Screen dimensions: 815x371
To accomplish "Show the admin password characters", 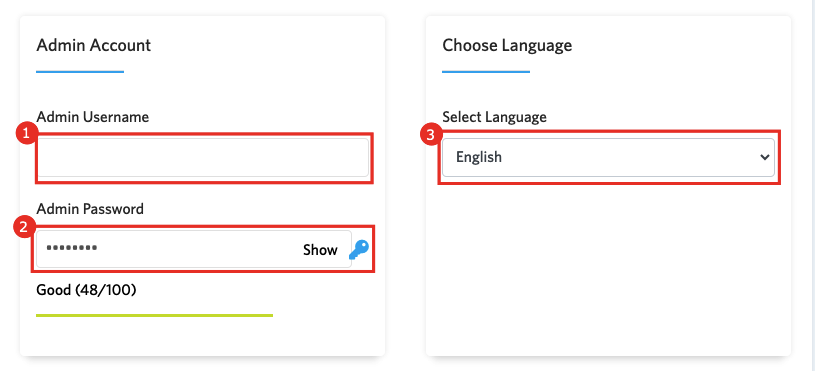I will click(x=320, y=250).
